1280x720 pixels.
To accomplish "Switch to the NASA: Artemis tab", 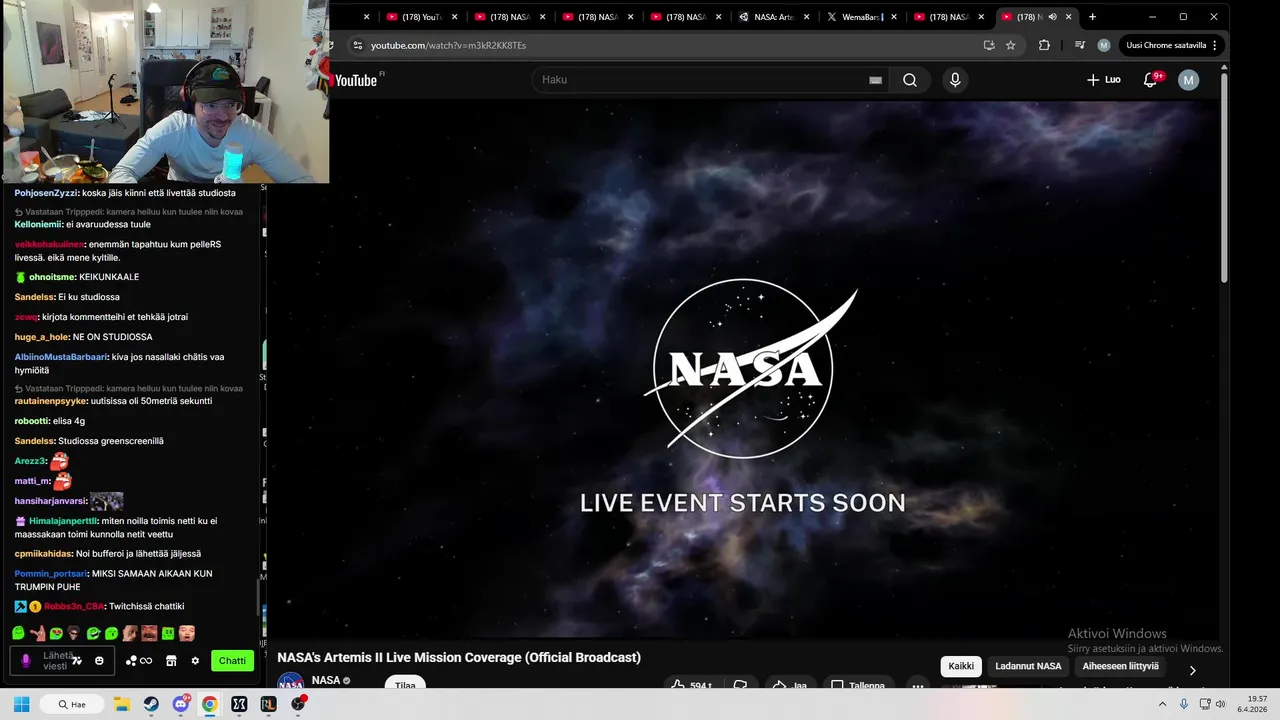I will [774, 17].
